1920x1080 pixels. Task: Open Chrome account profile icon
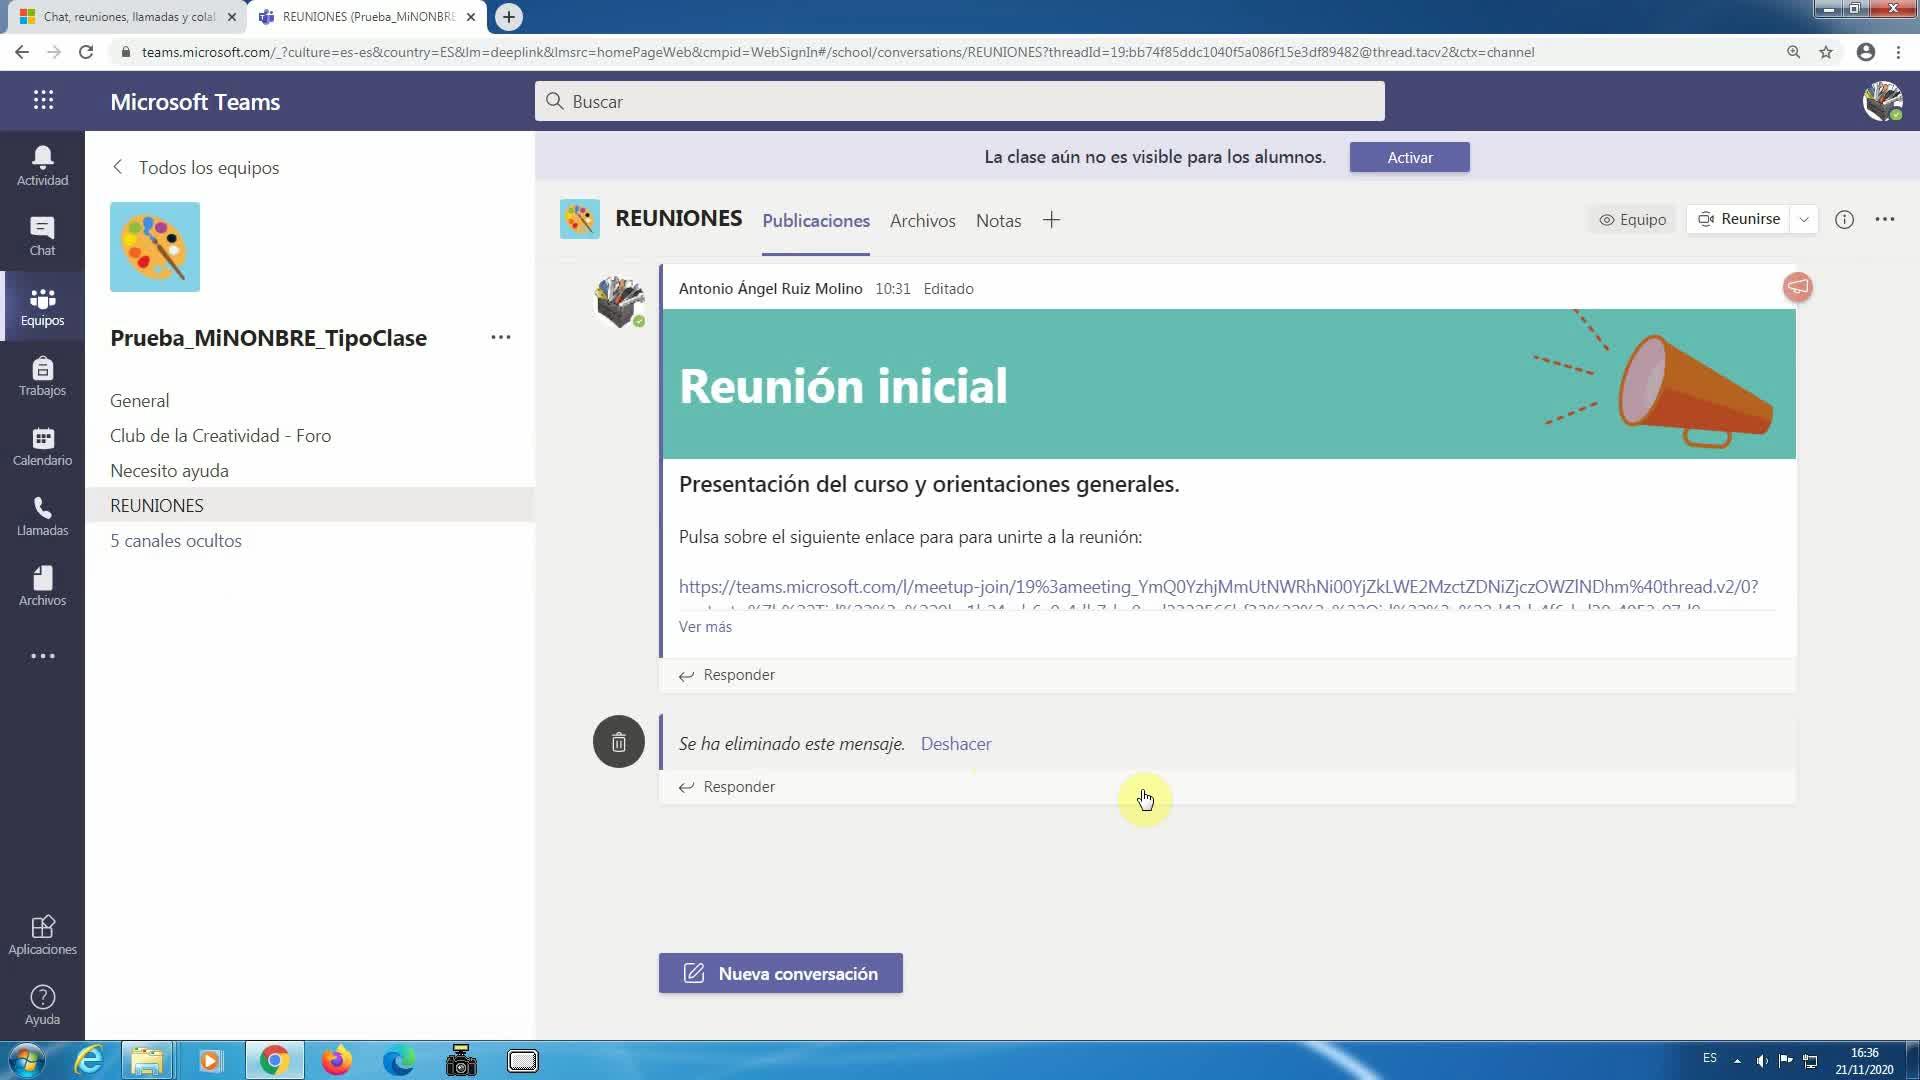click(x=1866, y=52)
